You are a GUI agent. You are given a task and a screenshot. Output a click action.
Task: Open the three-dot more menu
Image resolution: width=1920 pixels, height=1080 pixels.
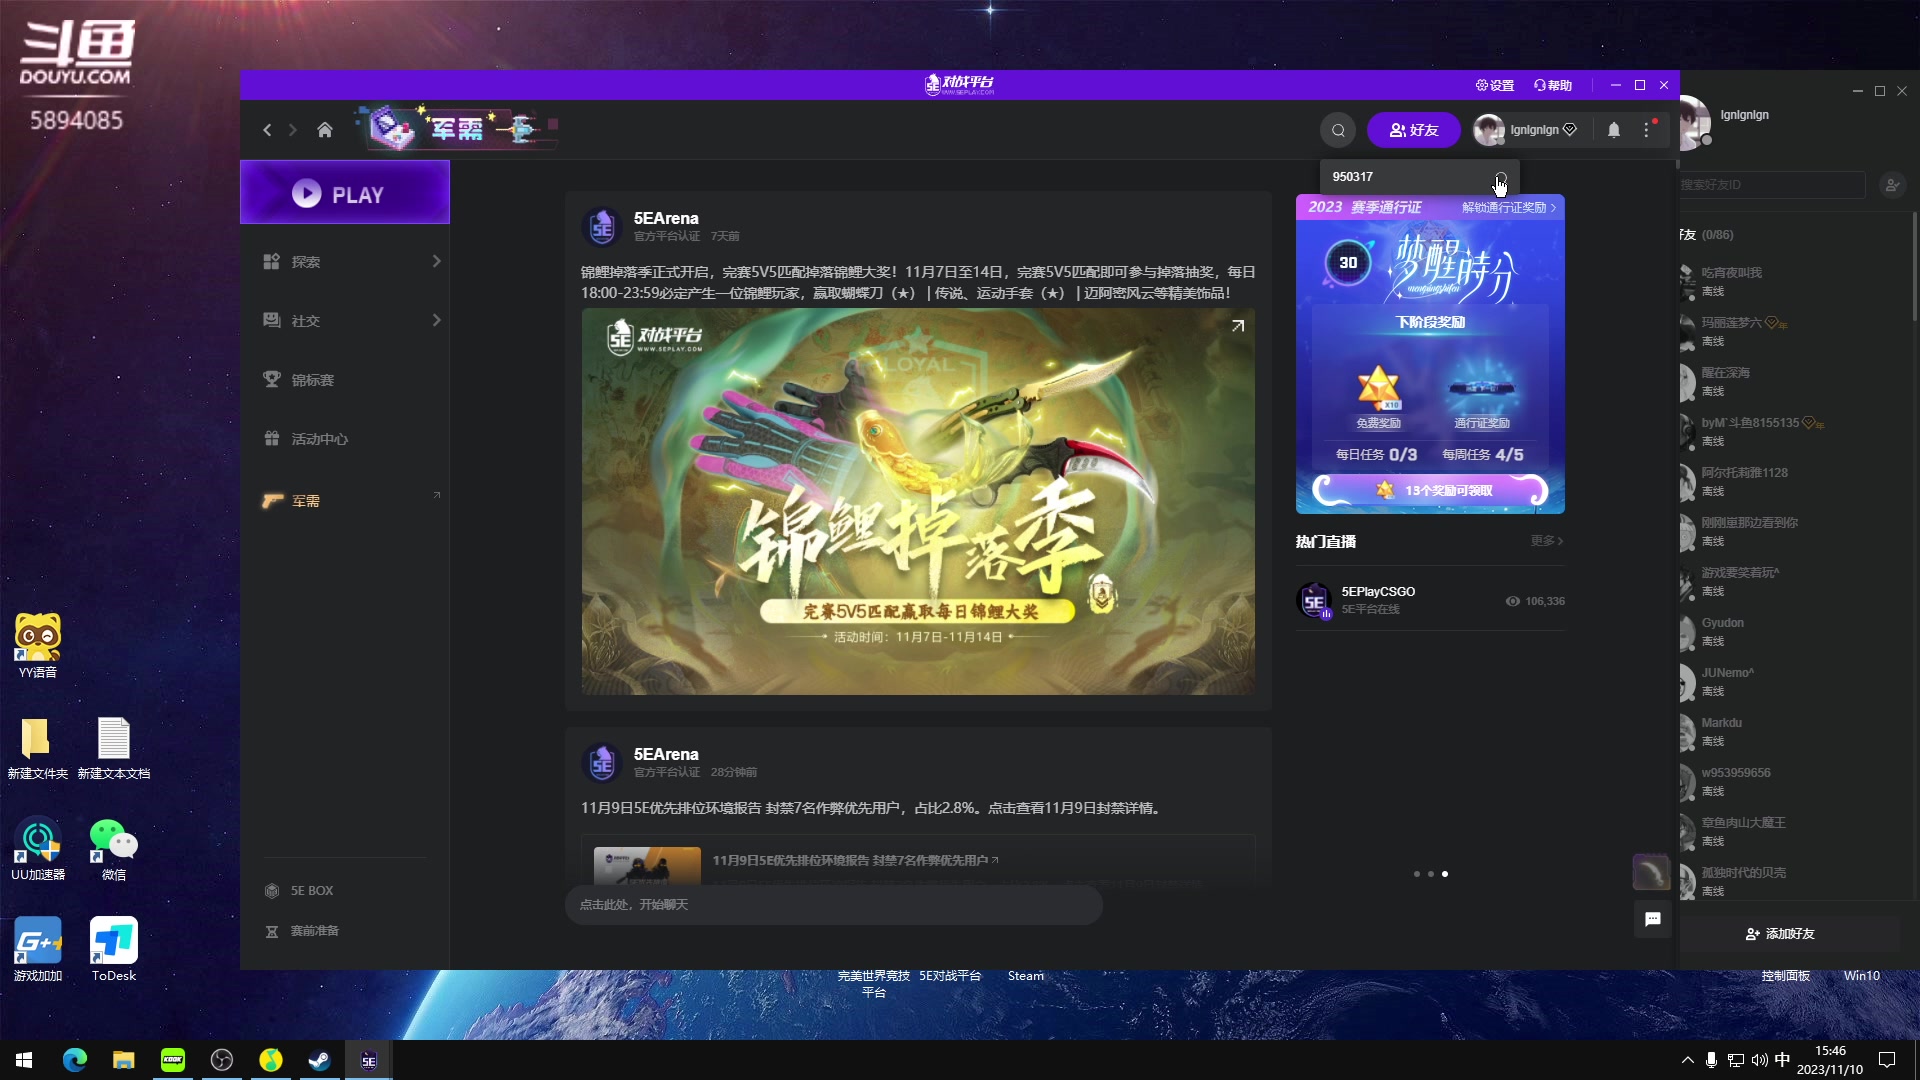click(x=1647, y=130)
